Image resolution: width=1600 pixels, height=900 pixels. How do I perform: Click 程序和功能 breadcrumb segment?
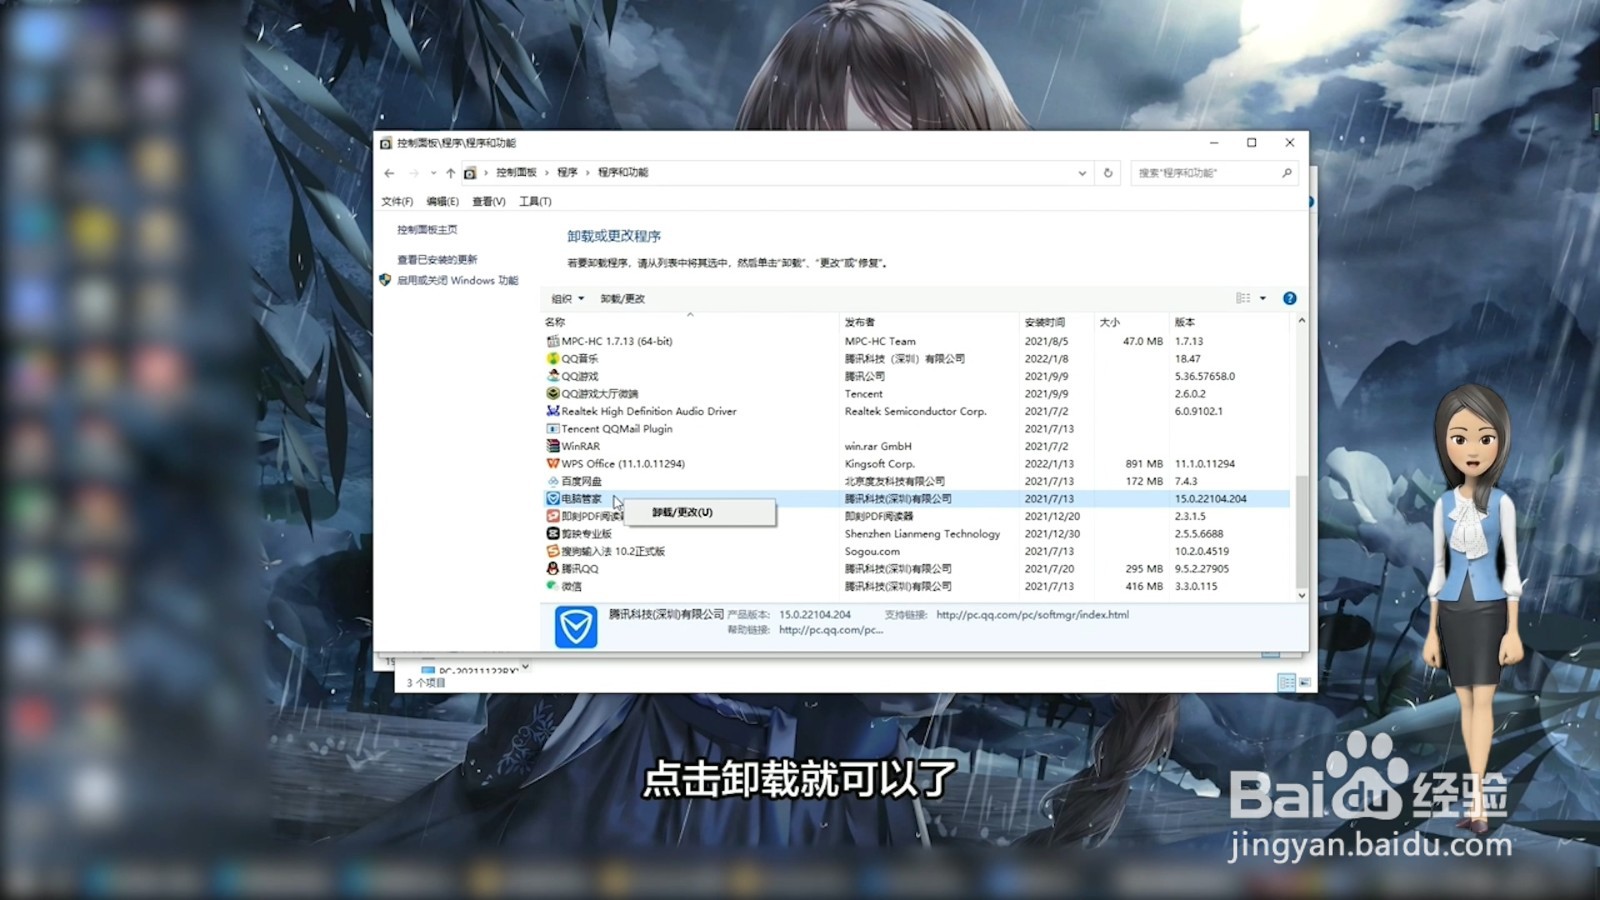coord(623,173)
